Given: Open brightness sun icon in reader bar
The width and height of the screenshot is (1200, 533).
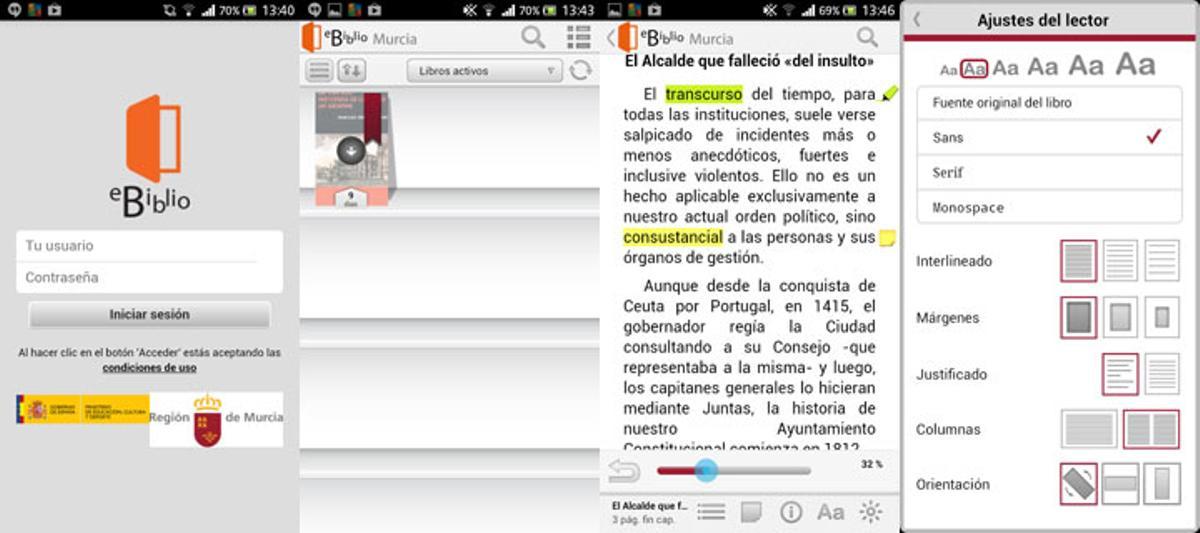Looking at the screenshot, I should (871, 512).
